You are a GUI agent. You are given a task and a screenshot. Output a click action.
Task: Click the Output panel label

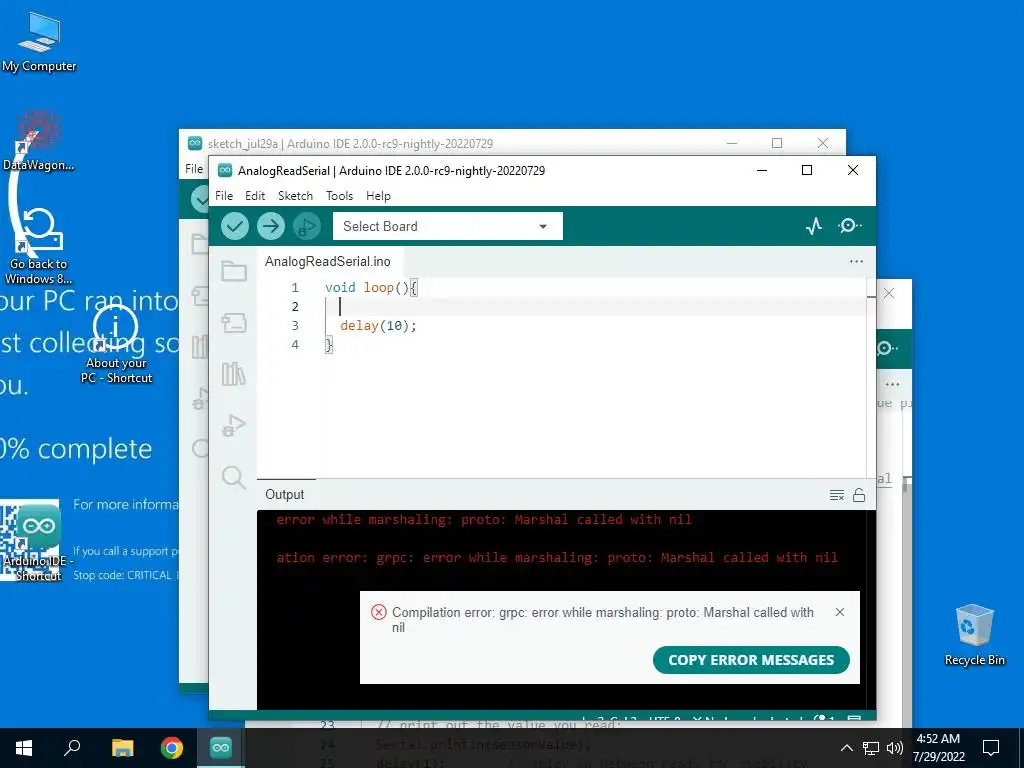pyautogui.click(x=285, y=494)
